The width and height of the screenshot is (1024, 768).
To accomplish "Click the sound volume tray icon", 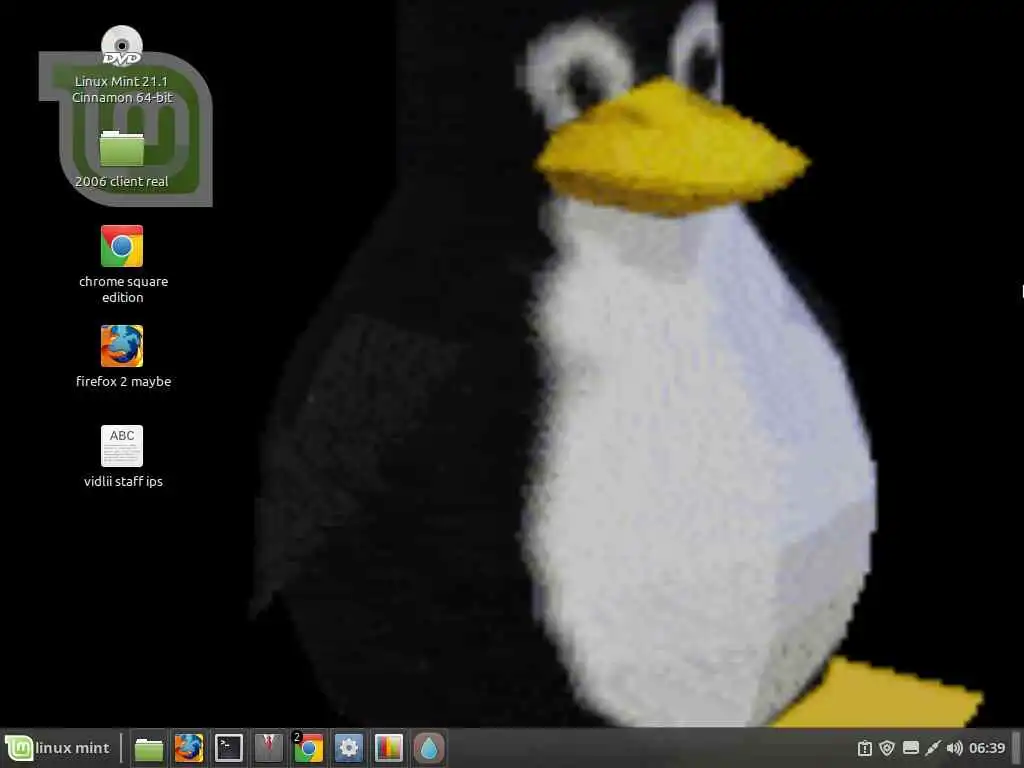I will click(x=954, y=748).
